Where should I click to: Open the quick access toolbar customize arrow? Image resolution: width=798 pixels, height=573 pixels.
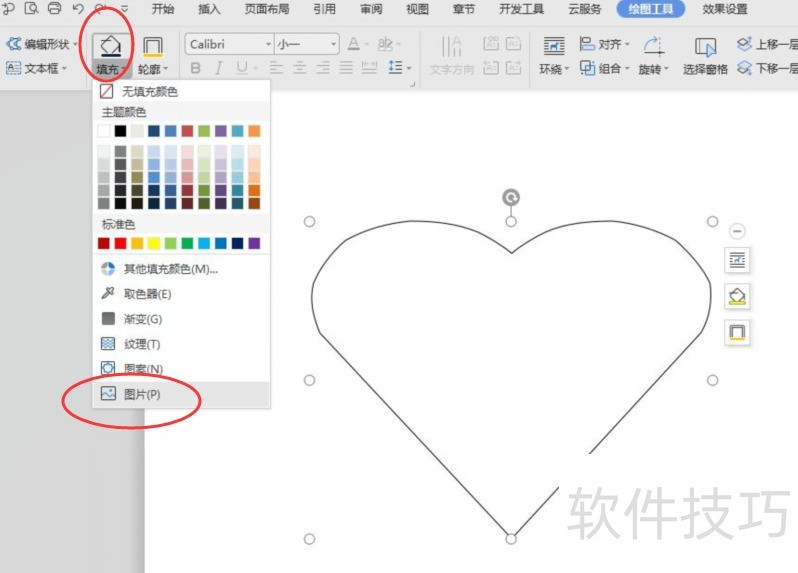(x=125, y=8)
